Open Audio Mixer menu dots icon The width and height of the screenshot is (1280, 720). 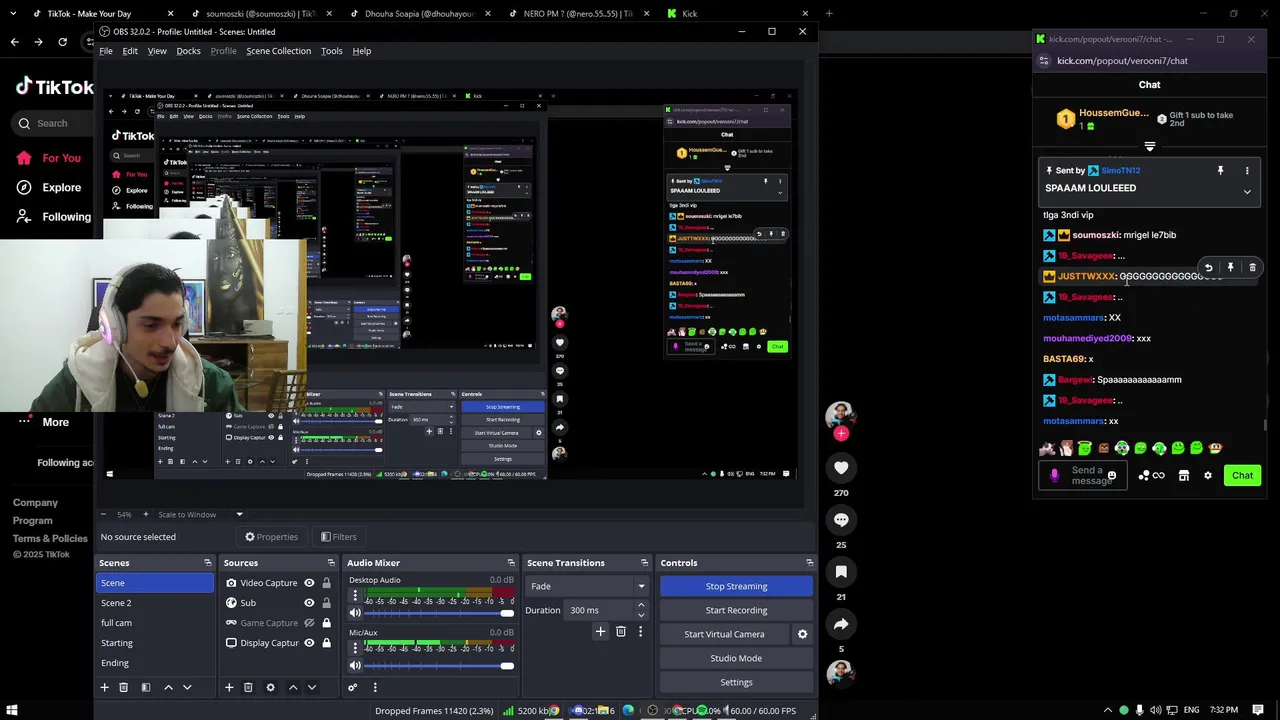pyautogui.click(x=375, y=687)
